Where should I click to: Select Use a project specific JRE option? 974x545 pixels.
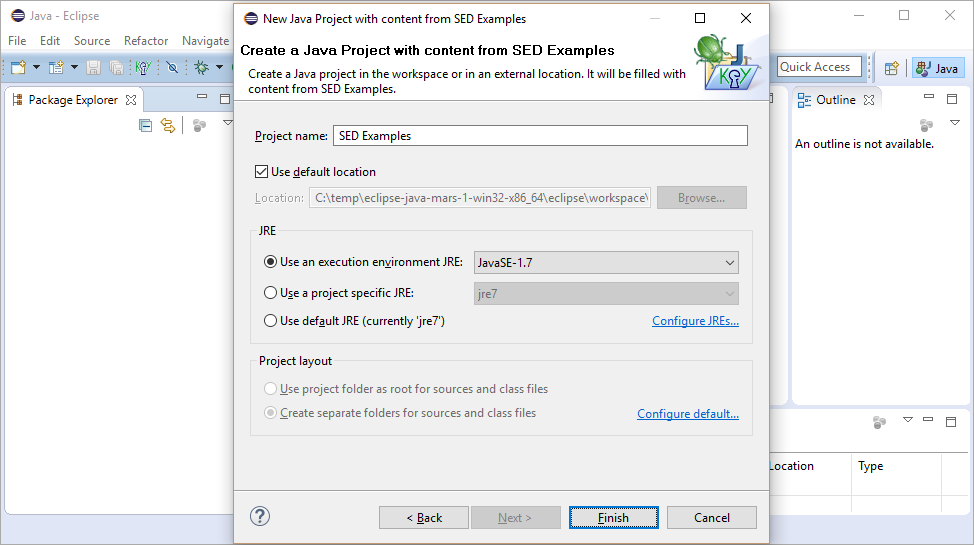270,293
